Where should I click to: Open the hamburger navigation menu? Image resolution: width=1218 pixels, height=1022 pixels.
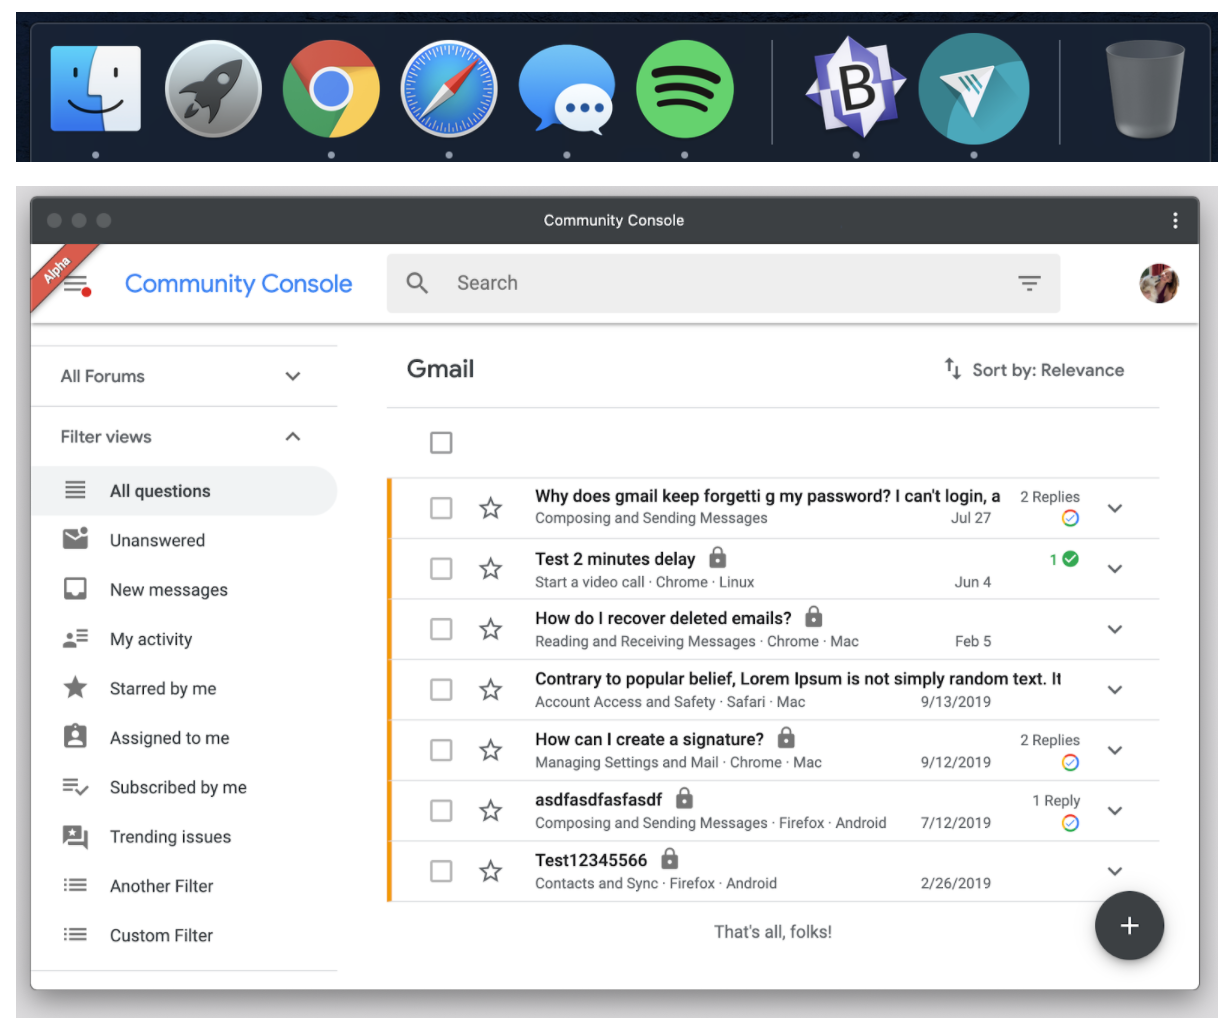75,283
